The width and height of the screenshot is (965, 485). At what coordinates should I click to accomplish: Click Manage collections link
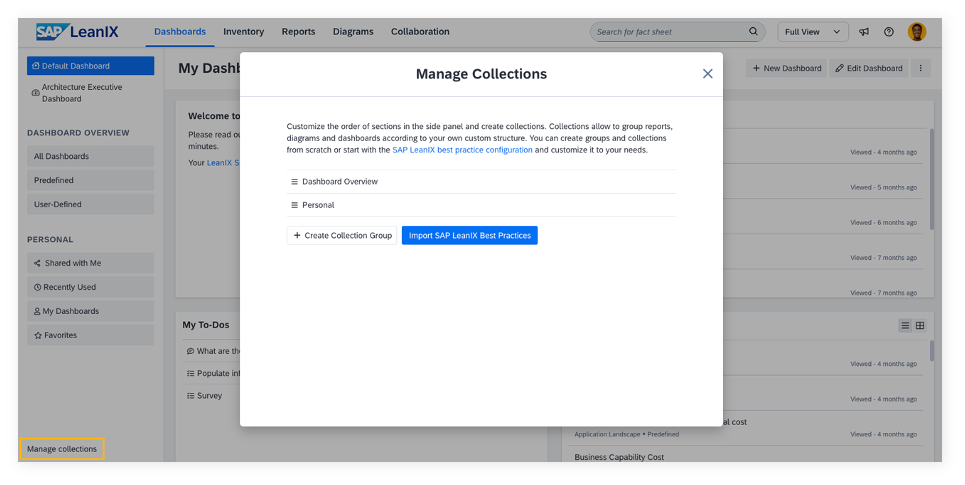(x=62, y=449)
